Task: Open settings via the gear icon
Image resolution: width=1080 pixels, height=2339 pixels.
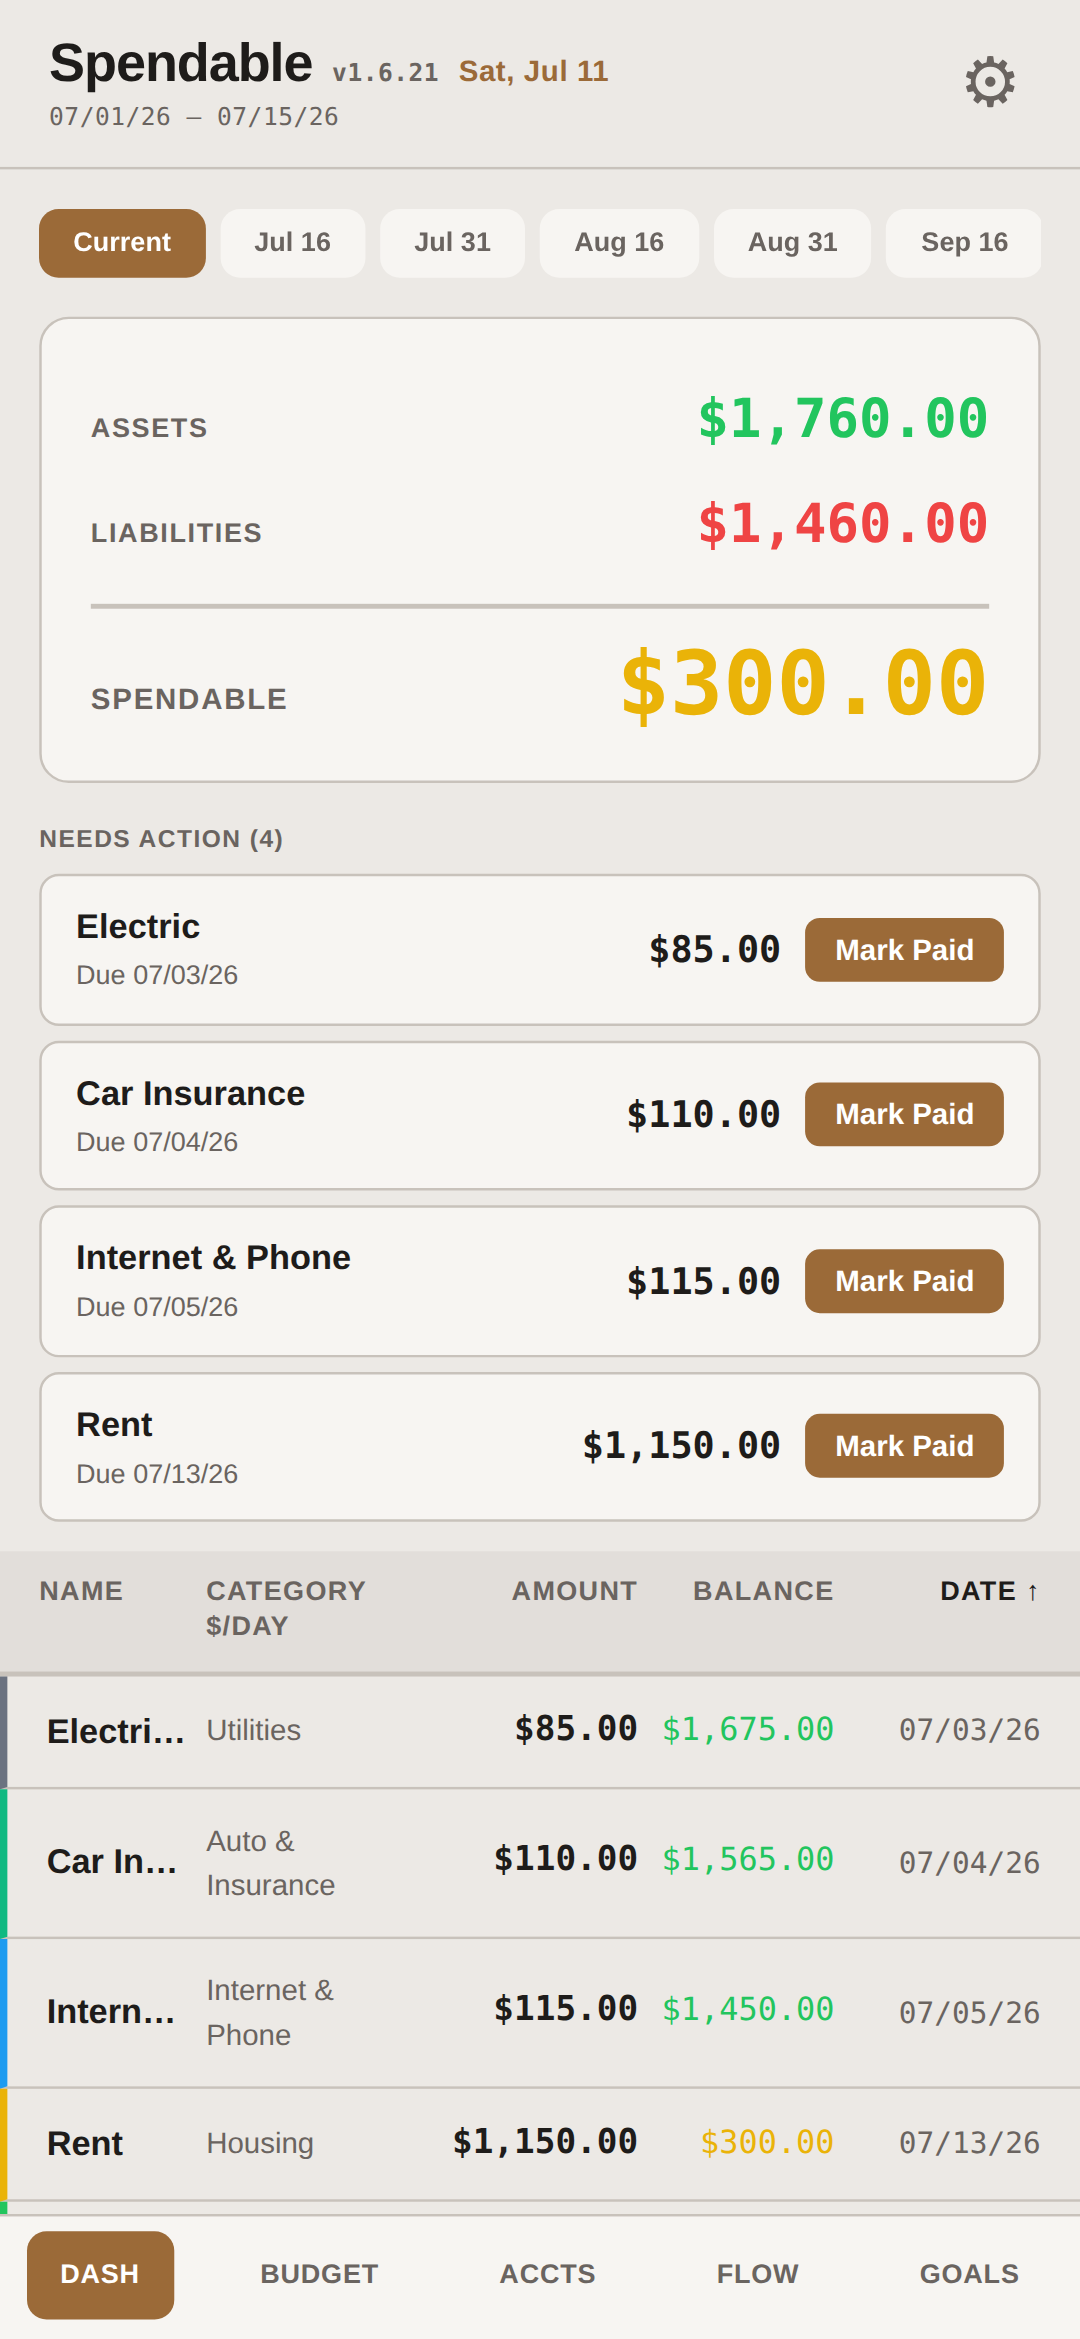Action: click(x=990, y=82)
